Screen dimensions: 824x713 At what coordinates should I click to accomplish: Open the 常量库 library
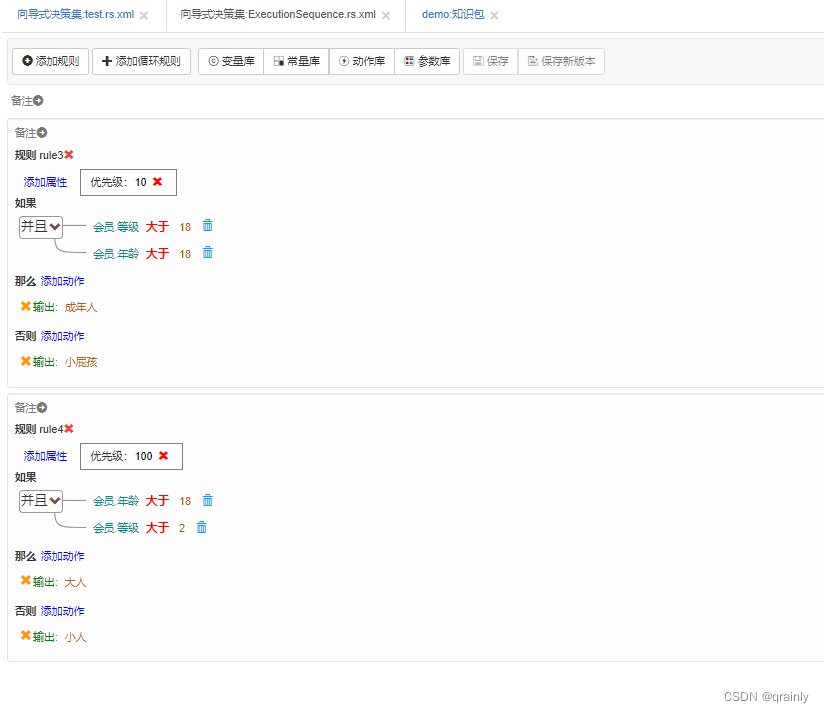coord(296,61)
